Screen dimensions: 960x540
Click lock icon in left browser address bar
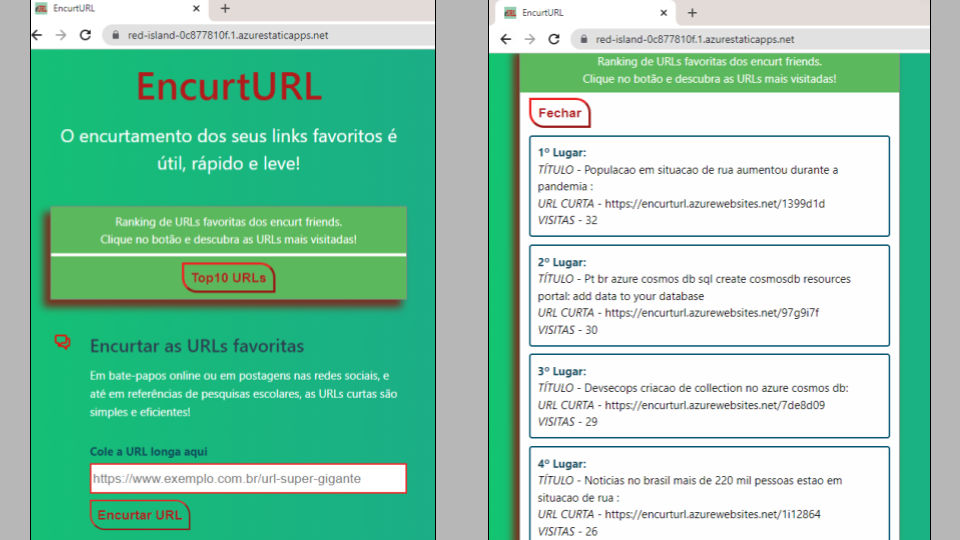[115, 35]
